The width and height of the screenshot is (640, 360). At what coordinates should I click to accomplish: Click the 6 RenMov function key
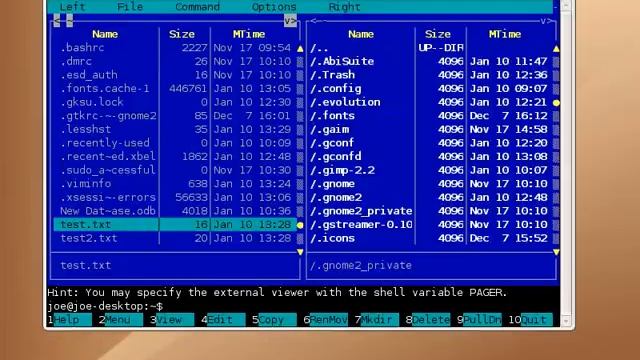(x=325, y=320)
